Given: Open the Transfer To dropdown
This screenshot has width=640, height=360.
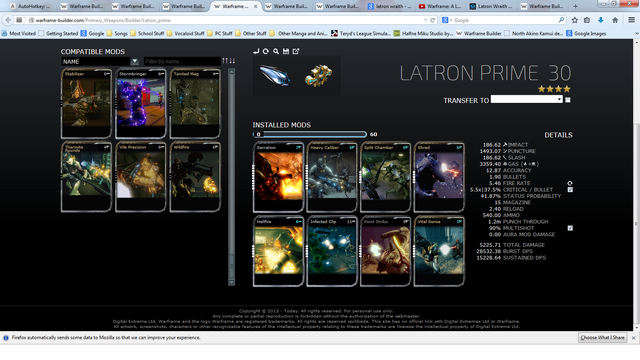Looking at the screenshot, I should click(527, 99).
